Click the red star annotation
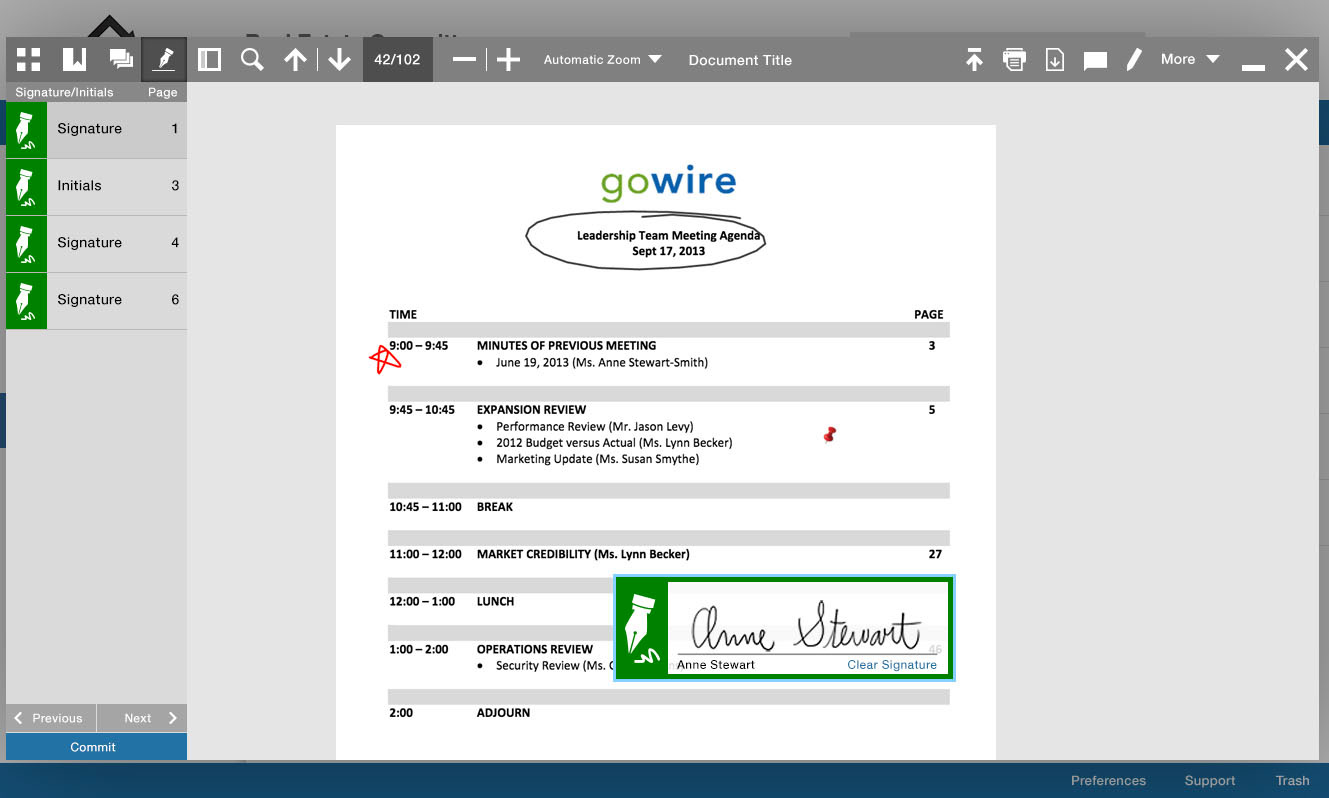 coord(384,359)
